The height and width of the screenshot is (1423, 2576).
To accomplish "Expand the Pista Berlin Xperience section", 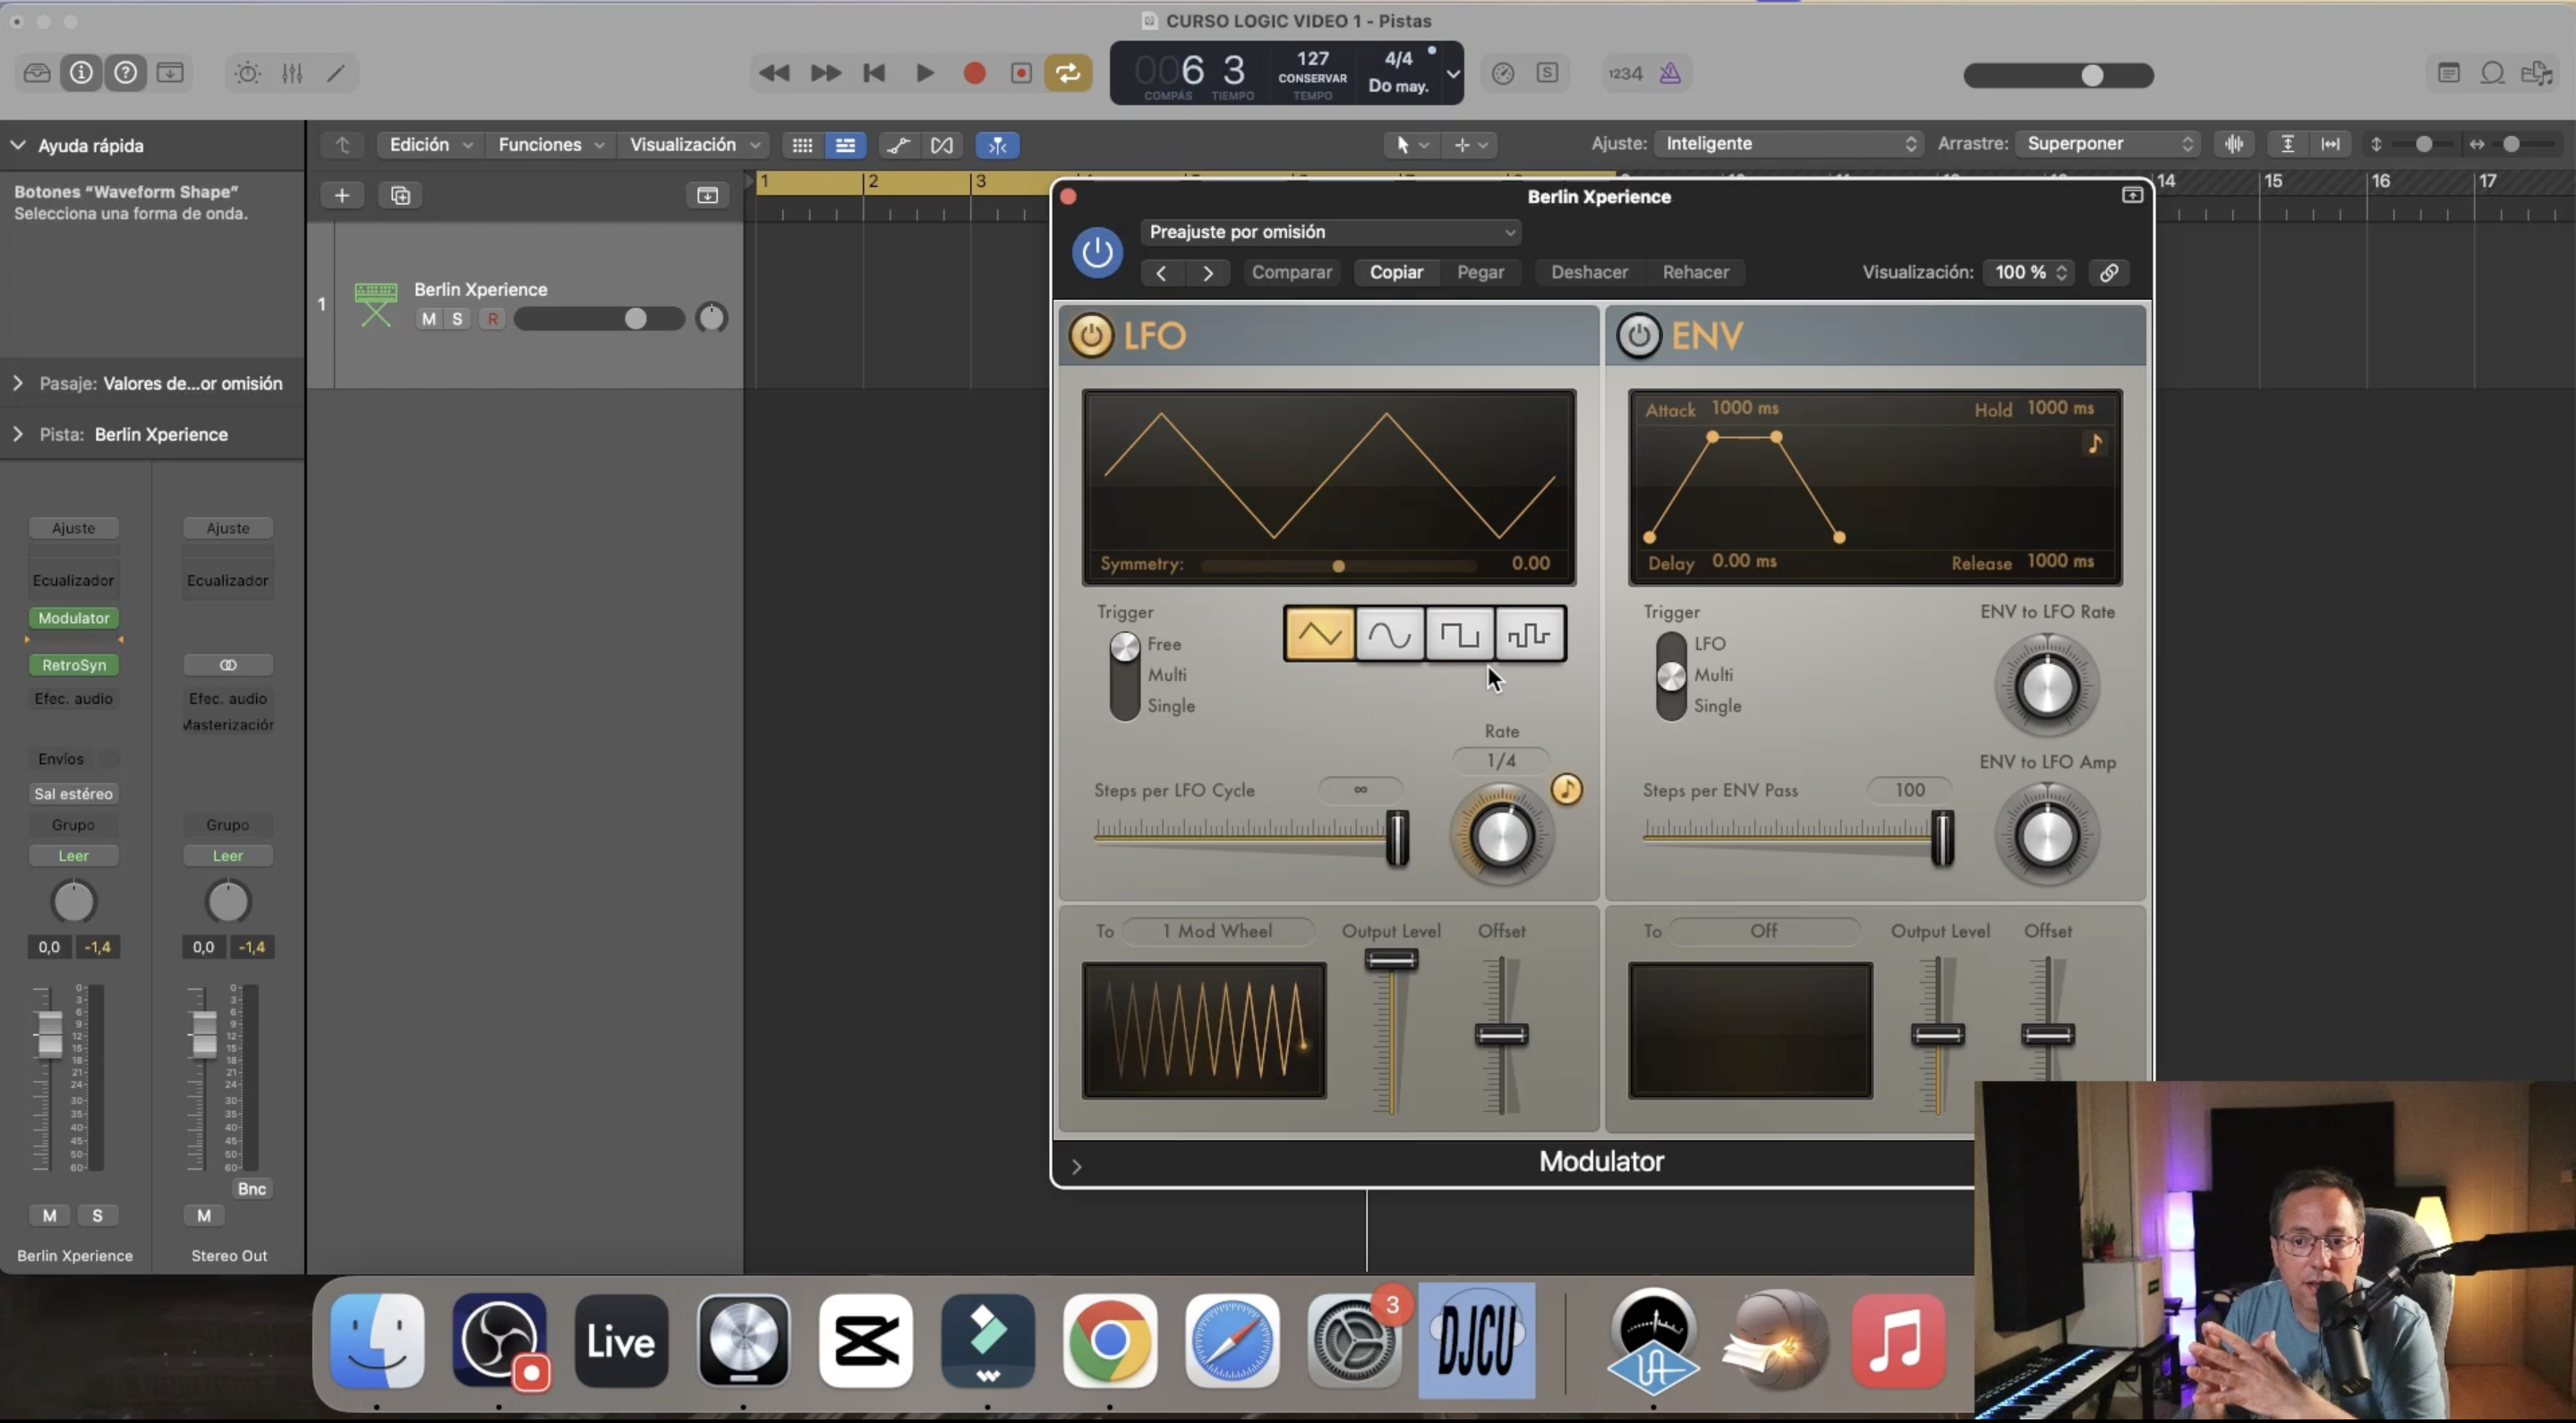I will 18,434.
